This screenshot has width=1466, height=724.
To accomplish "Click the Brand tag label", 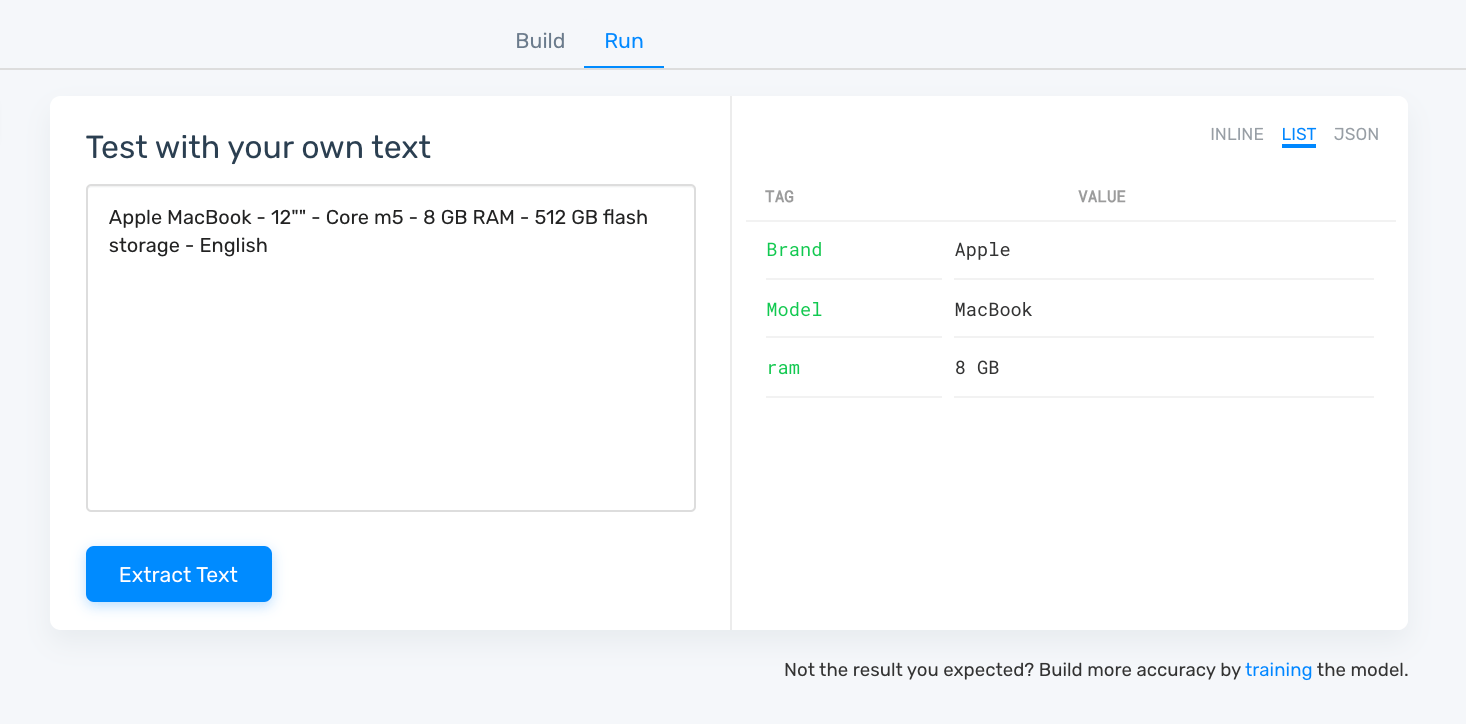I will tap(794, 250).
